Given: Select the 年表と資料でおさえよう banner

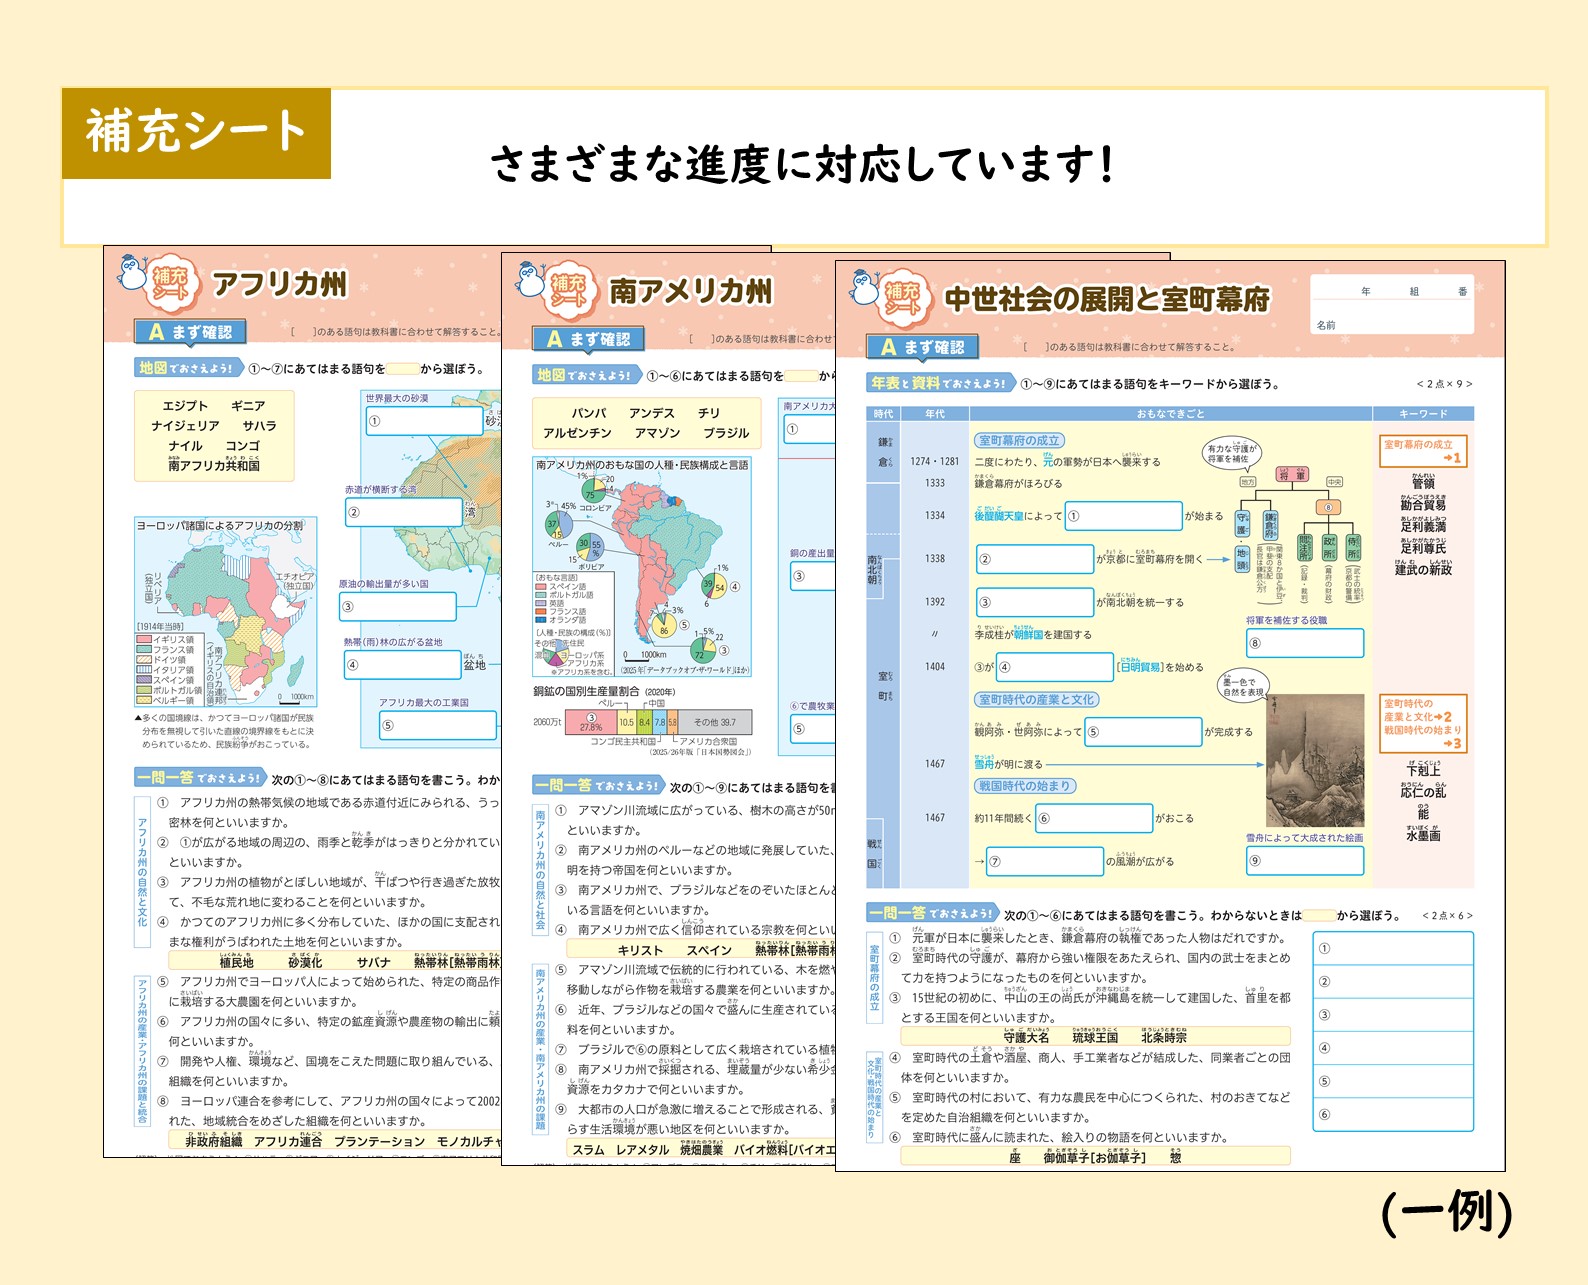Looking at the screenshot, I should (940, 383).
